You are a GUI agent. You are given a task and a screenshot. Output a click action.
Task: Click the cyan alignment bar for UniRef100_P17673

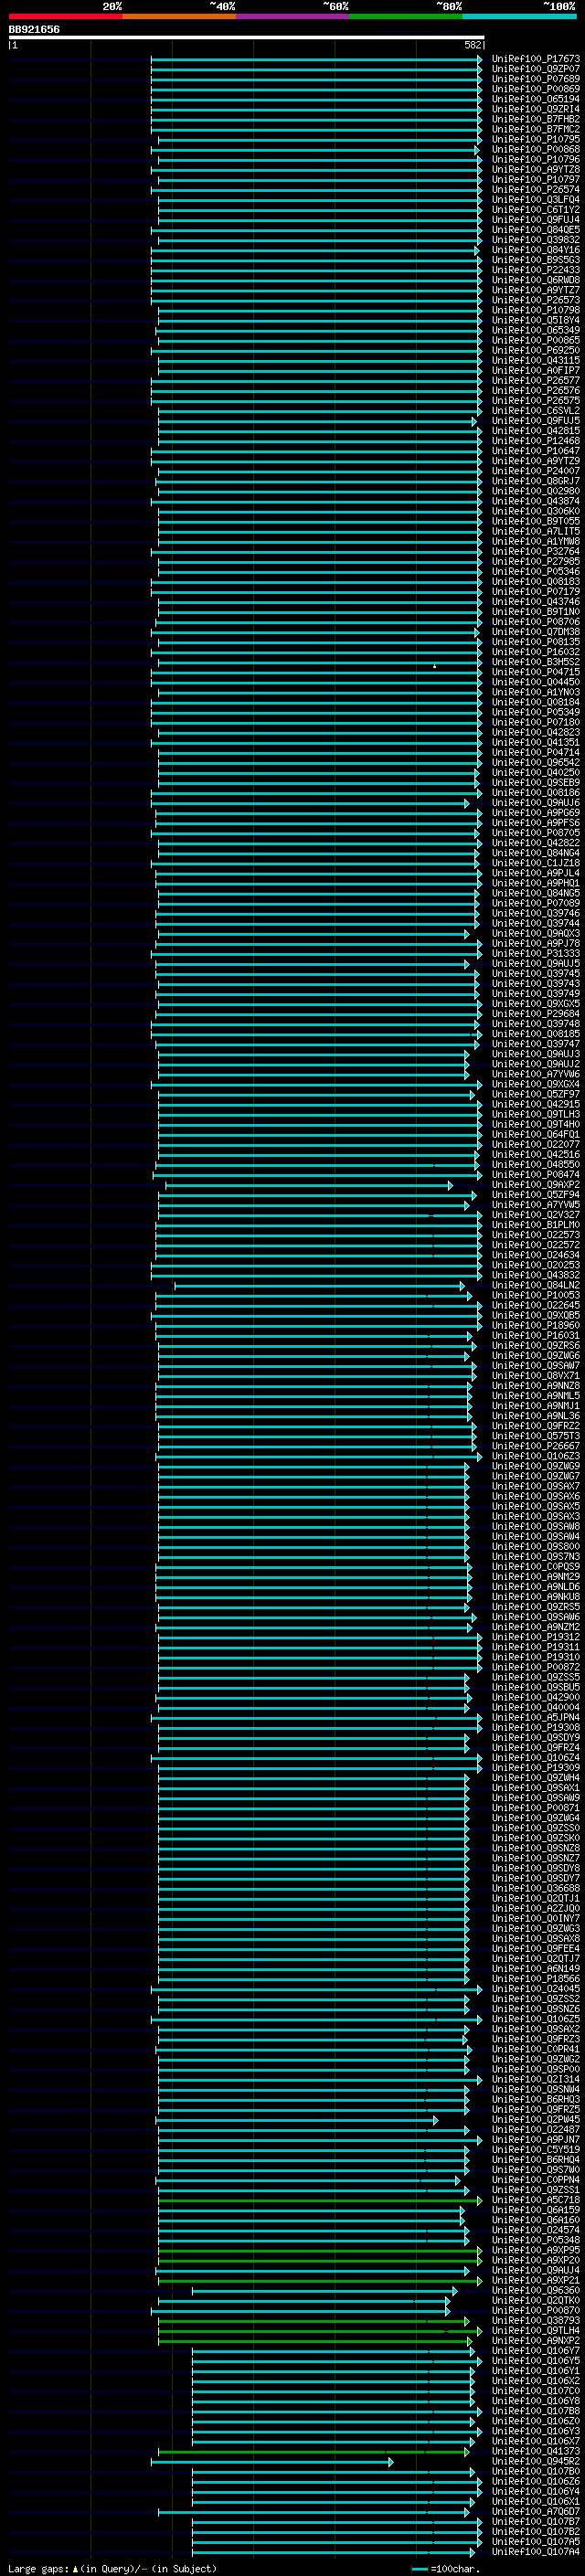pyautogui.click(x=316, y=59)
